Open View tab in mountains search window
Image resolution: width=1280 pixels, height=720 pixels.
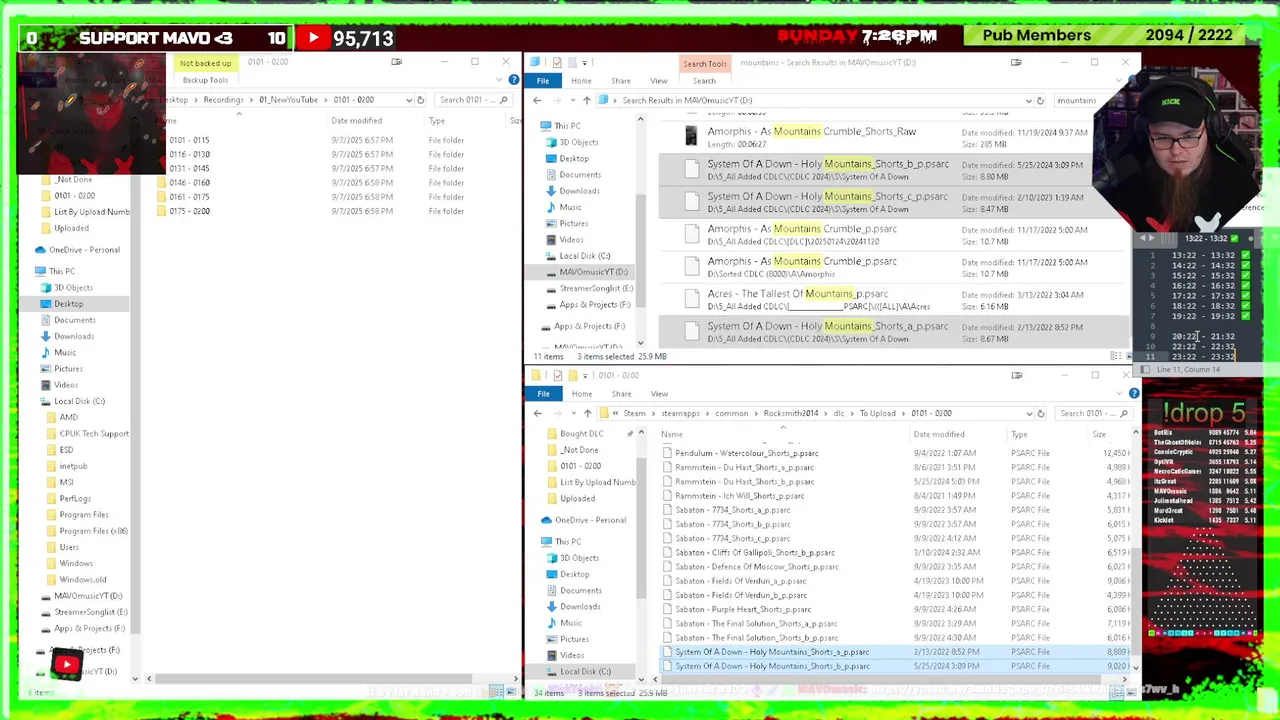659,81
